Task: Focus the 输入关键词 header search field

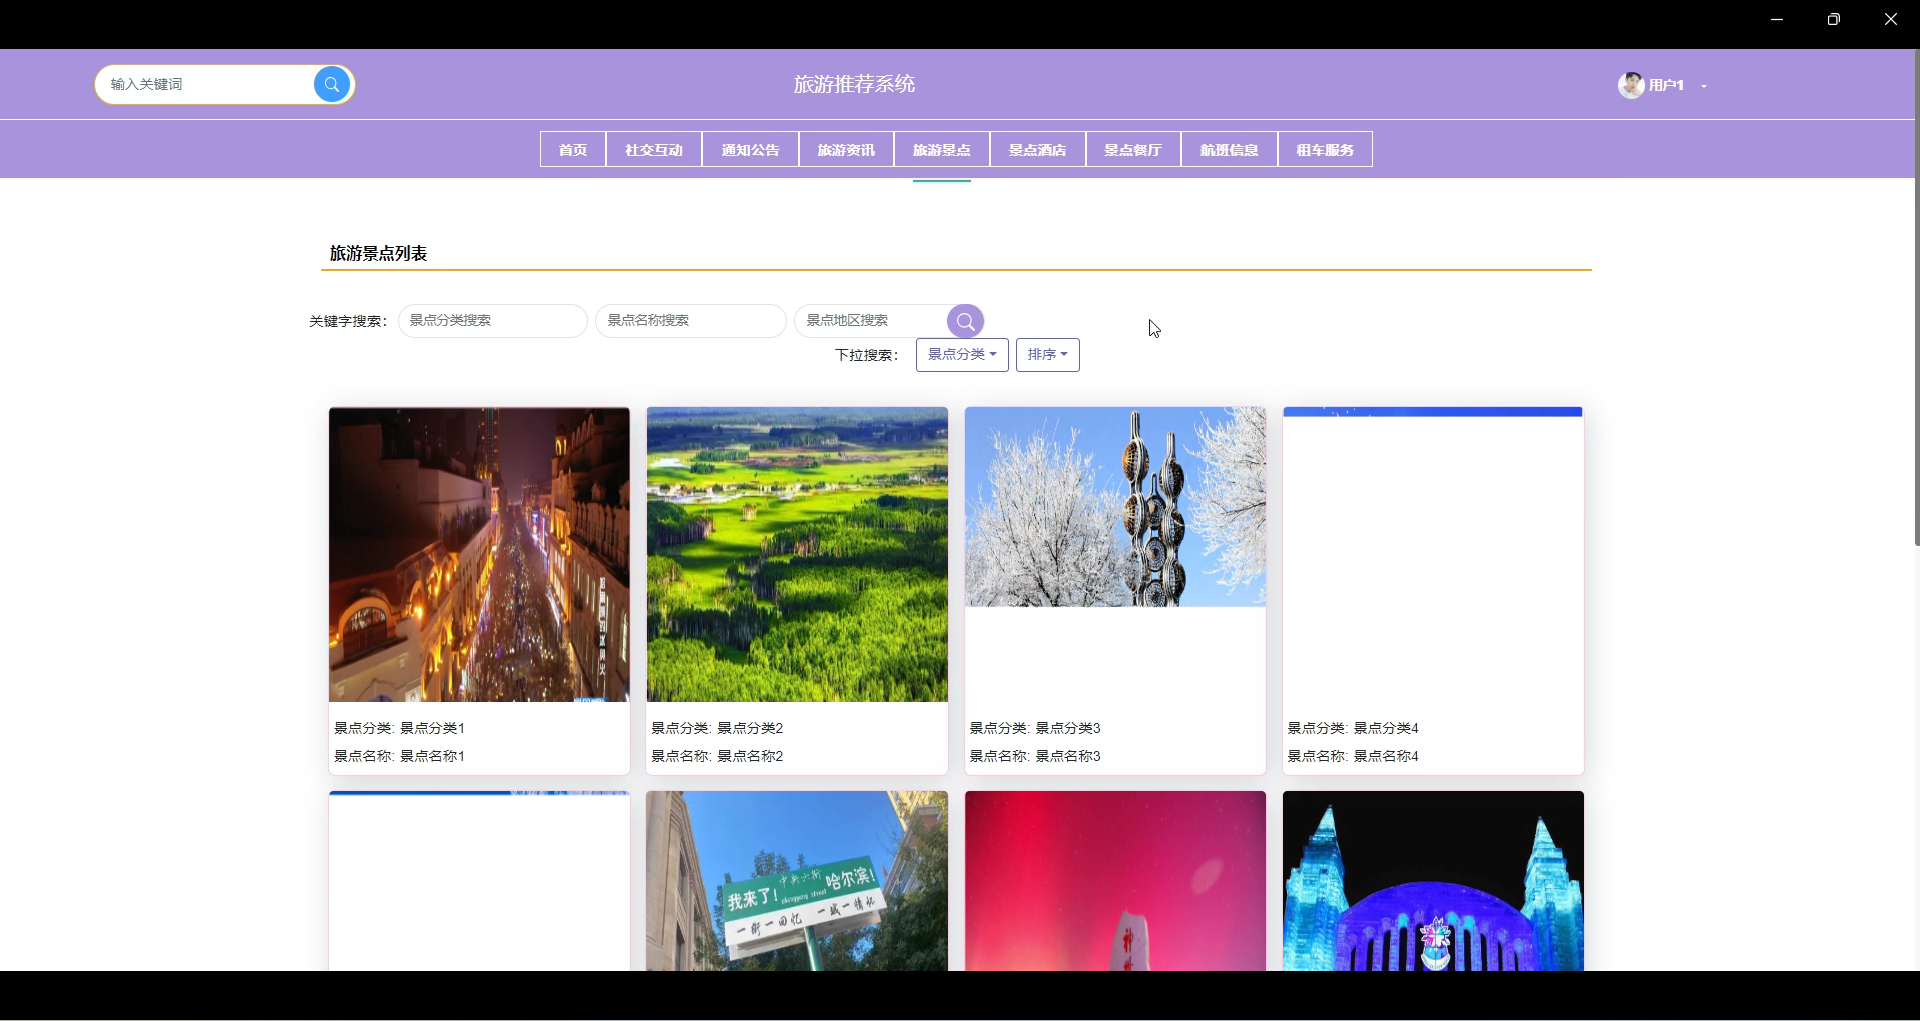Action: [206, 85]
